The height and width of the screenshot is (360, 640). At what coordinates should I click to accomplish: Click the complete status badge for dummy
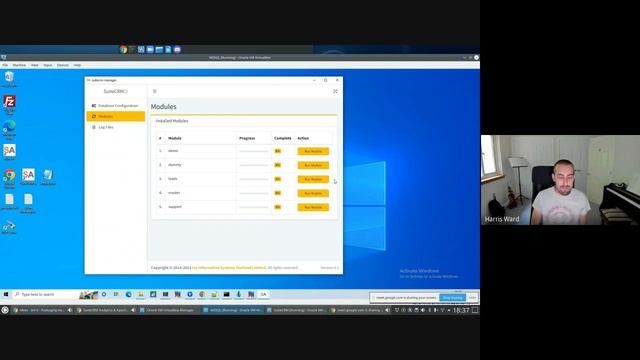point(278,165)
